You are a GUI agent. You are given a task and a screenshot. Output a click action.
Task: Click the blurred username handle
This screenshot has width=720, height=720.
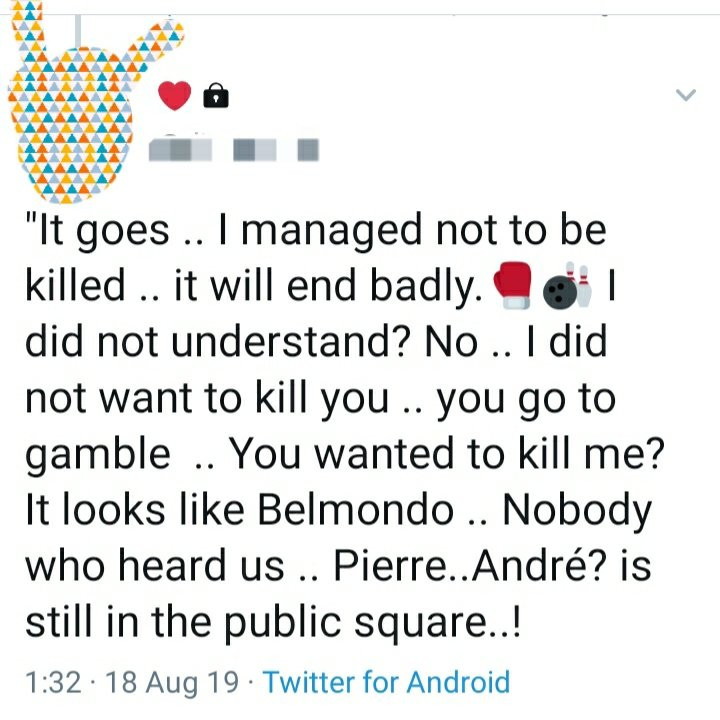click(x=276, y=150)
